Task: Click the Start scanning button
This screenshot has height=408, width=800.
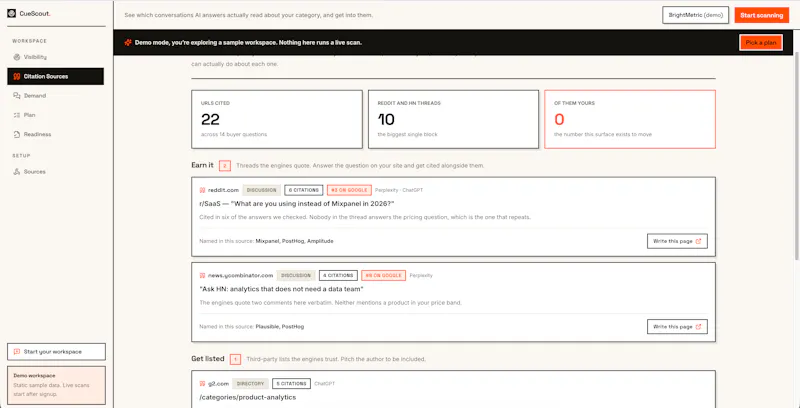Action: [761, 15]
